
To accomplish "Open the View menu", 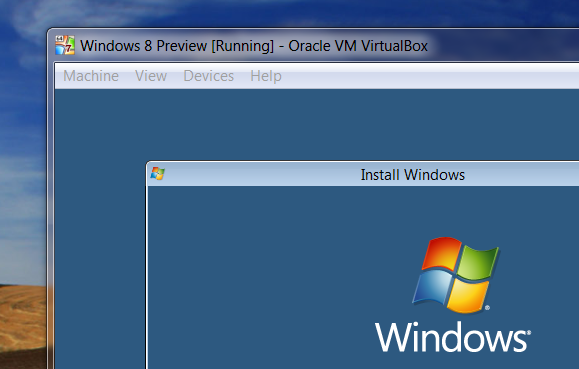I will pyautogui.click(x=151, y=76).
